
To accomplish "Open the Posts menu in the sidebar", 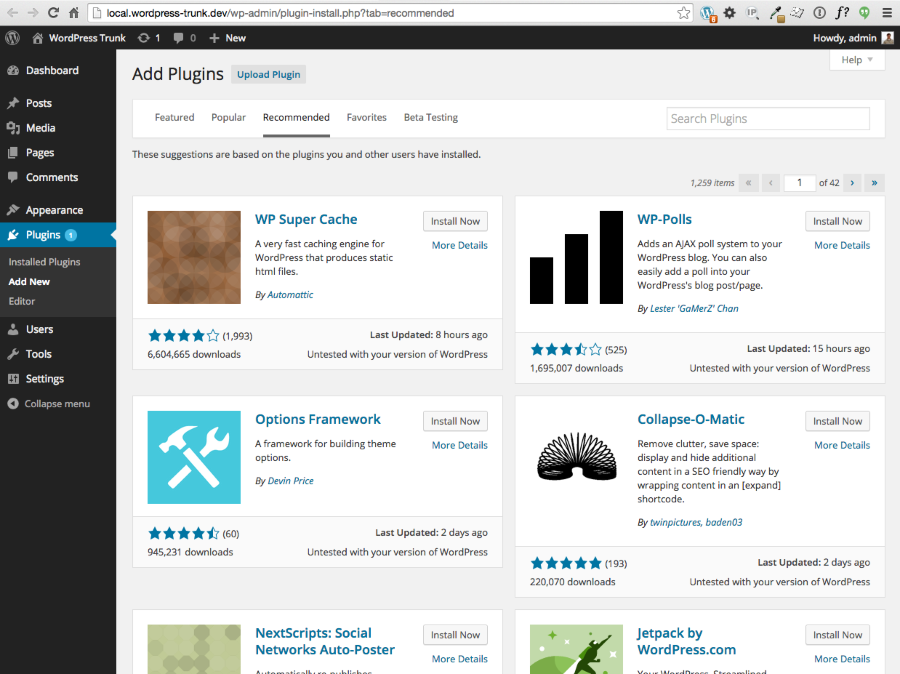I will pos(57,103).
